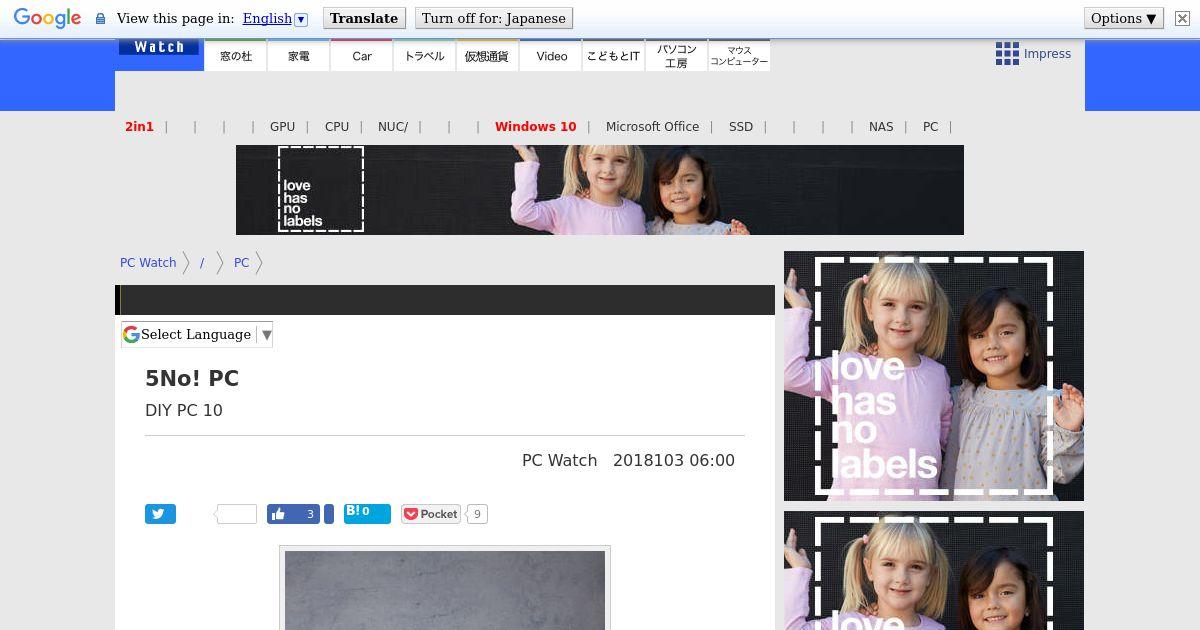Open the Car tab

coord(362,56)
